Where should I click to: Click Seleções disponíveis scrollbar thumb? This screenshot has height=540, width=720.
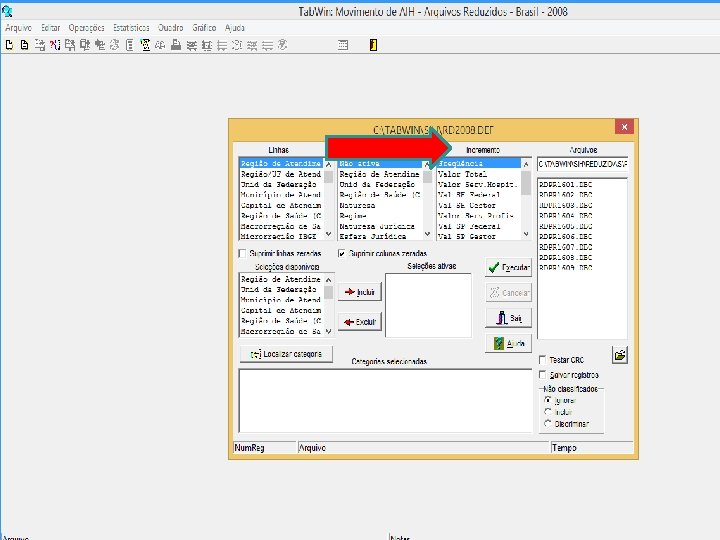point(328,292)
